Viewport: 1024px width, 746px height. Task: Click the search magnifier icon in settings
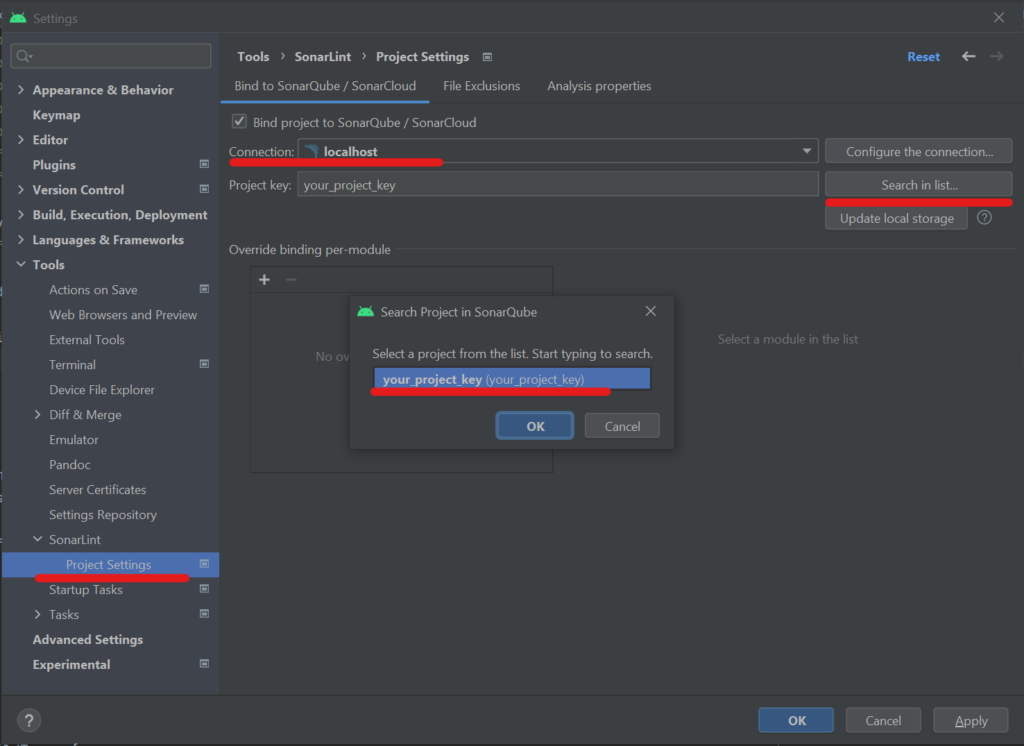click(x=24, y=56)
